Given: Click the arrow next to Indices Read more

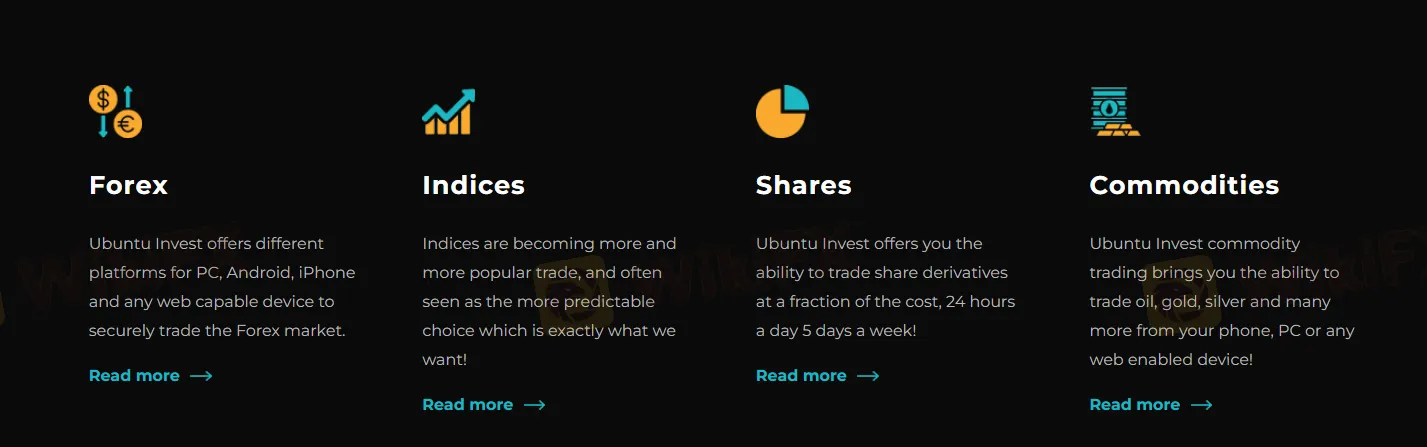Looking at the screenshot, I should [534, 405].
